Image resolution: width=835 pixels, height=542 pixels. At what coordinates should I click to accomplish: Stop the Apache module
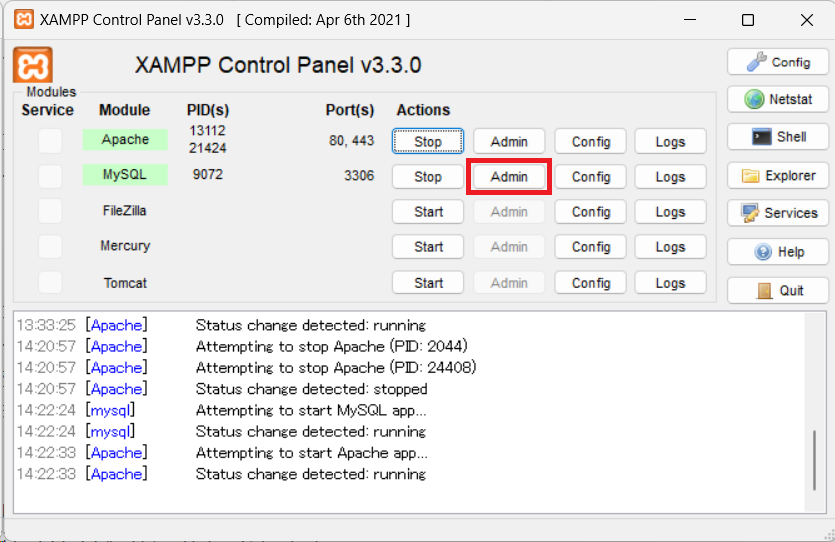(428, 141)
